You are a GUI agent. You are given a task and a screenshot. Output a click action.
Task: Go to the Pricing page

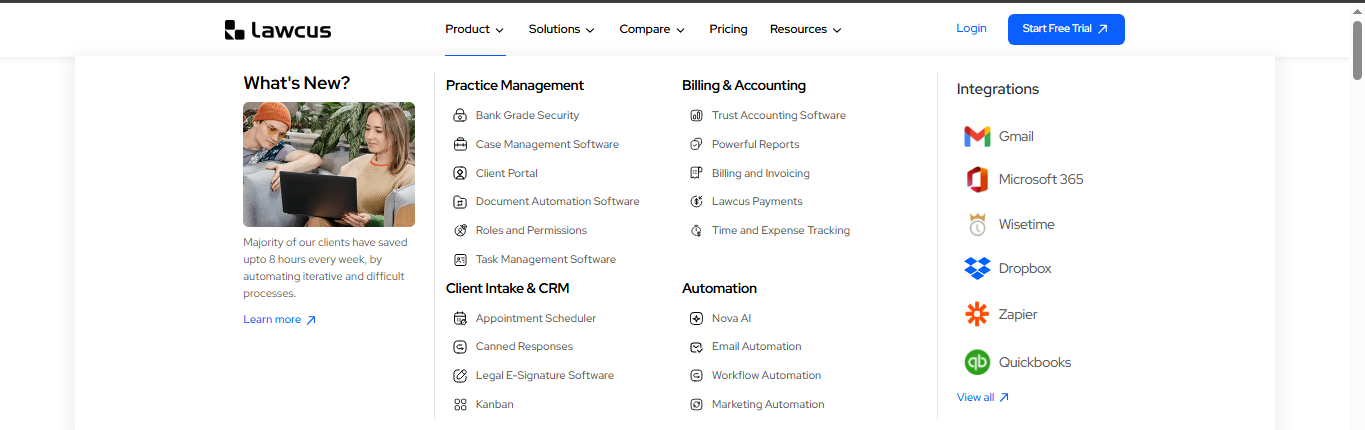[728, 30]
